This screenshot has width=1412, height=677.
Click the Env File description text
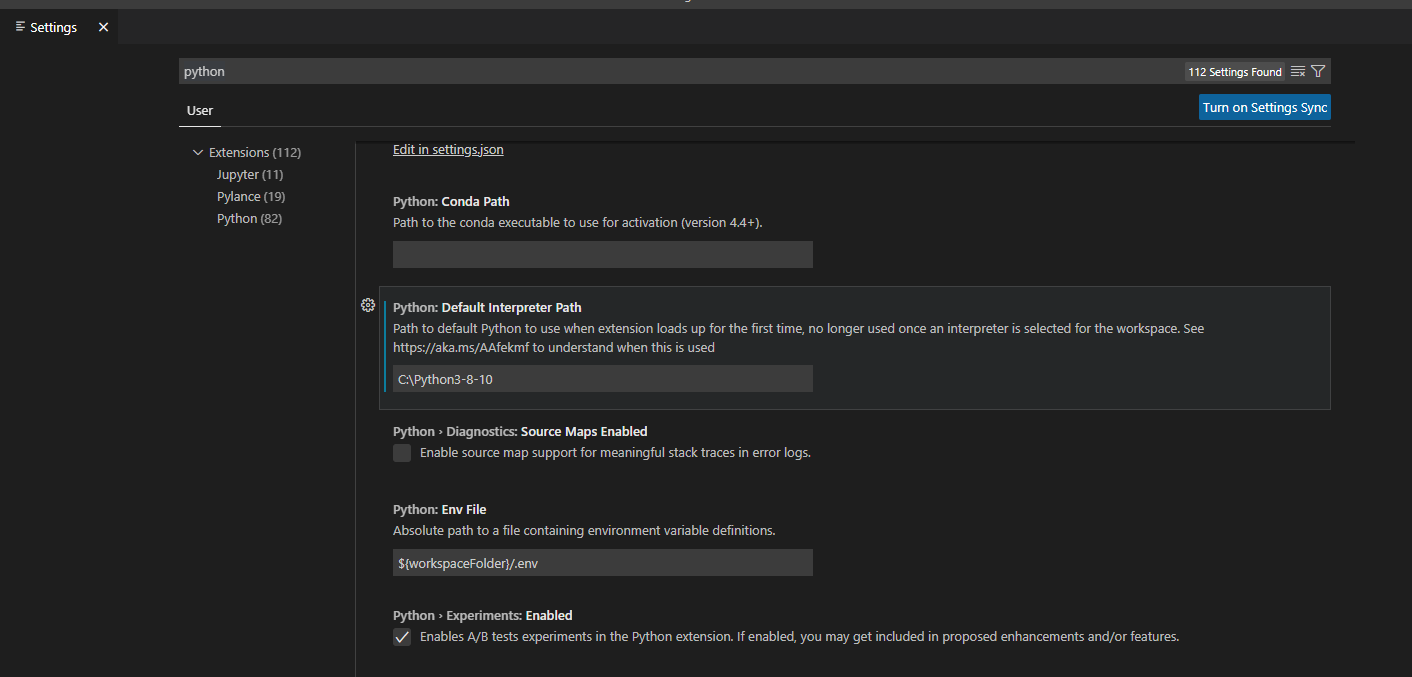584,530
